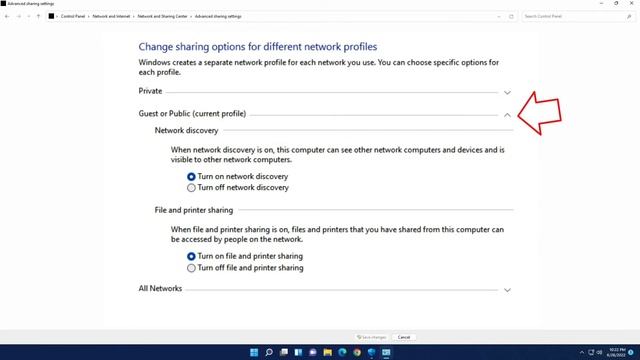Open taskbar Search
This screenshot has width=640, height=360.
point(269,352)
